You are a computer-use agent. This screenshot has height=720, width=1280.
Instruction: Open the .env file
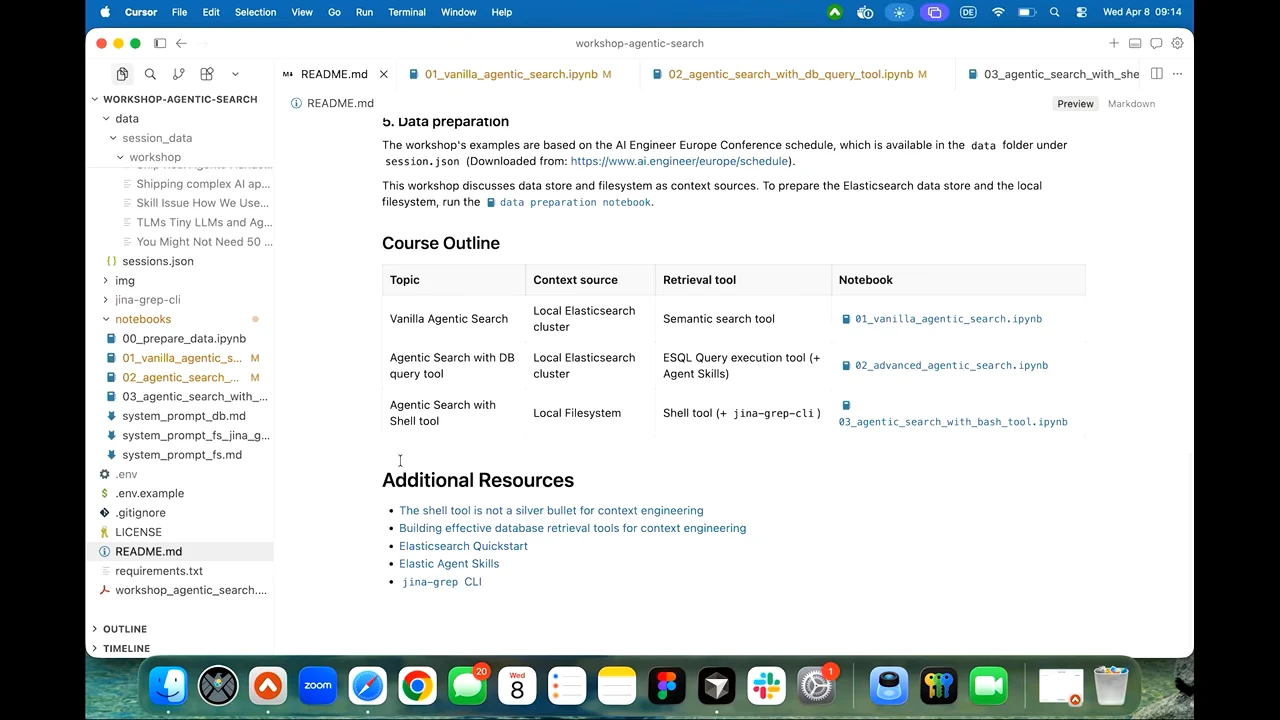pyautogui.click(x=126, y=474)
